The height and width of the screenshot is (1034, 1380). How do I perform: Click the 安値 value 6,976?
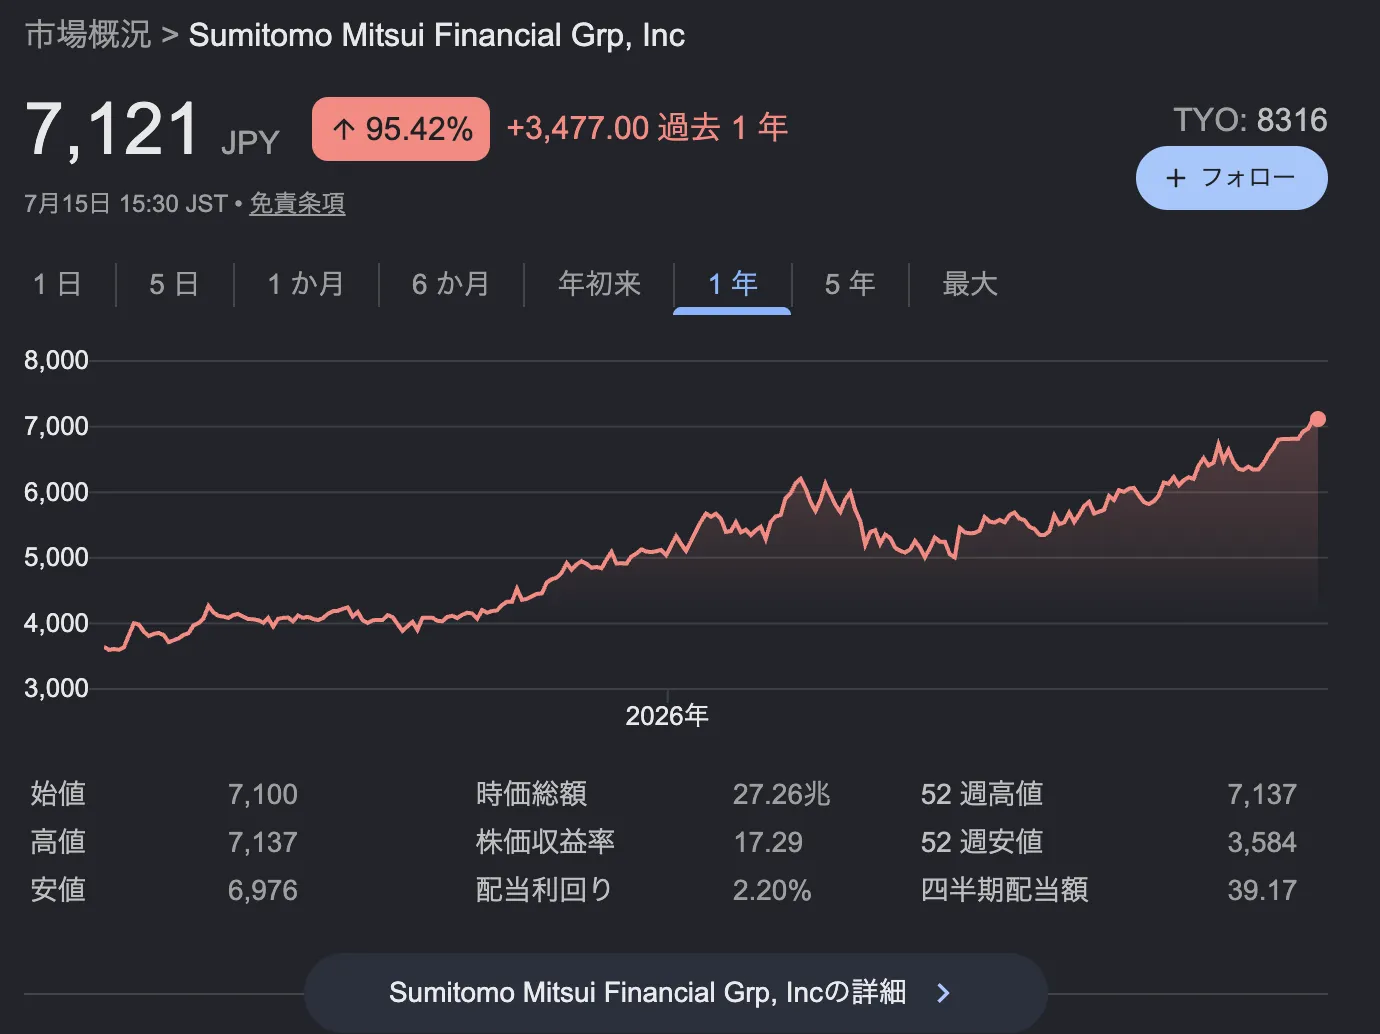point(263,890)
